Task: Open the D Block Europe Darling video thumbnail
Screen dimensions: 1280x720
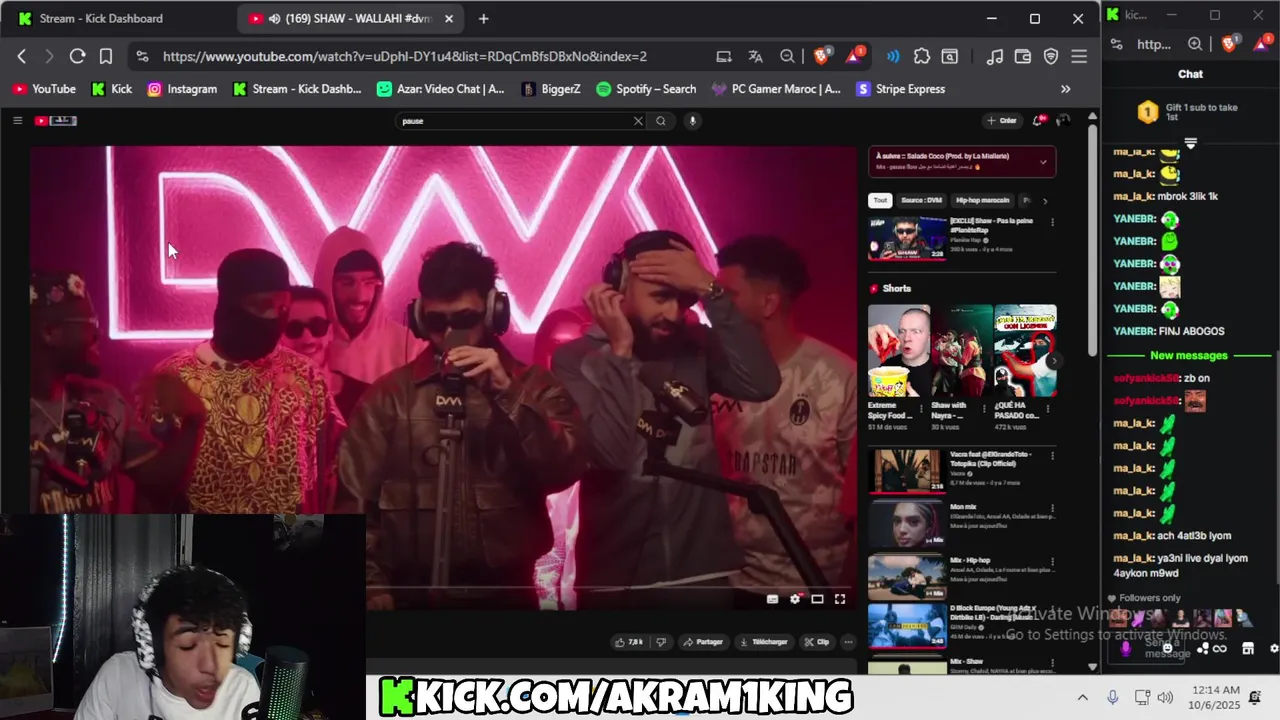Action: 907,626
